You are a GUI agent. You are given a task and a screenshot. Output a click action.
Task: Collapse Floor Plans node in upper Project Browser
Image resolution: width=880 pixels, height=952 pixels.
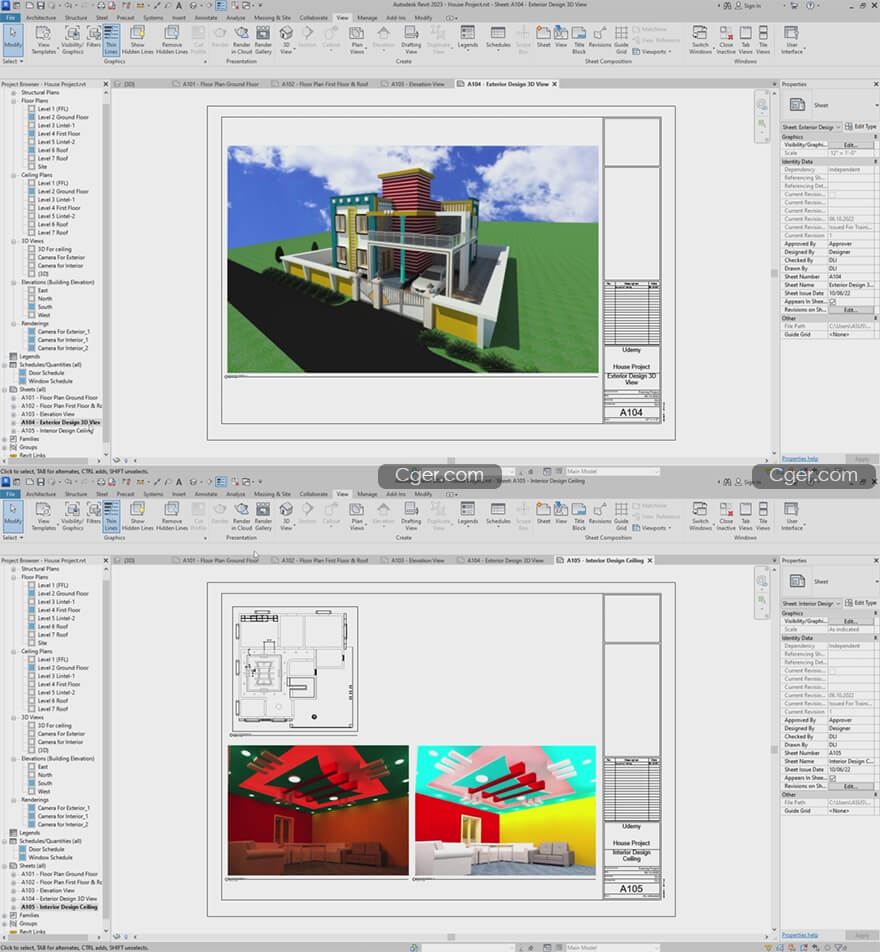(13, 101)
